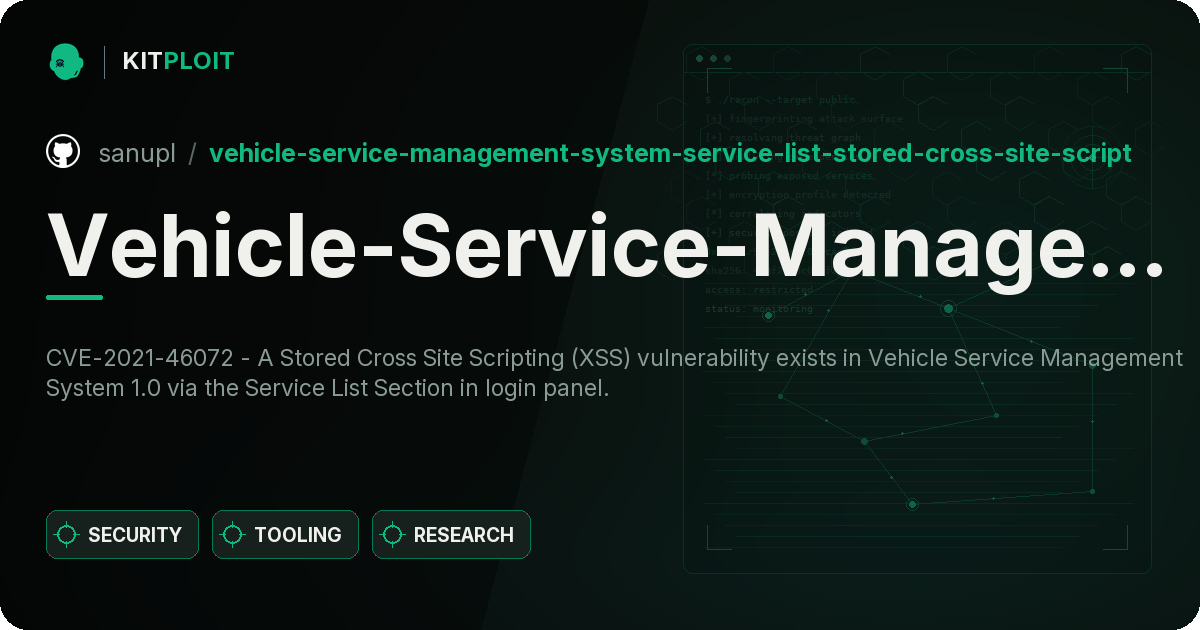Viewport: 1200px width, 630px height.
Task: Open the sanupl owner name
Action: pyautogui.click(x=137, y=153)
